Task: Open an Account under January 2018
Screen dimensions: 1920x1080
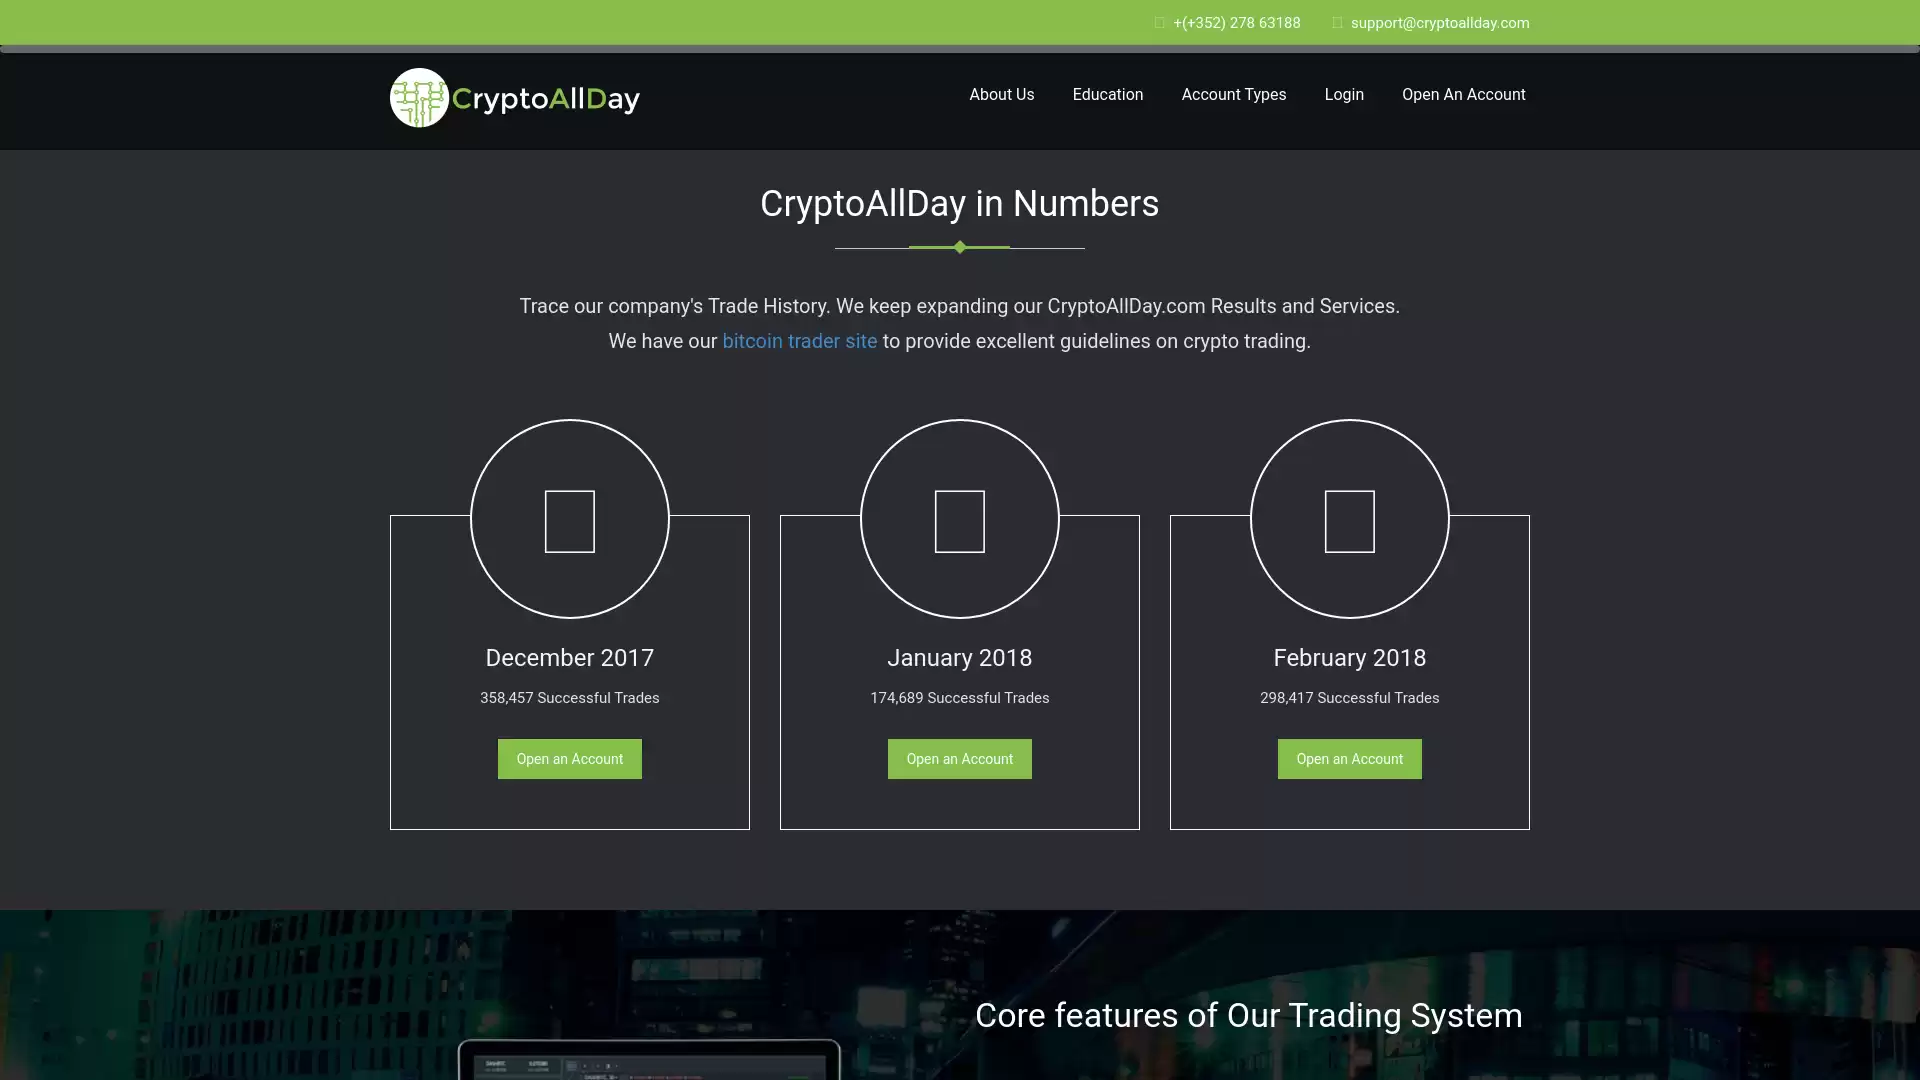Action: coord(960,759)
